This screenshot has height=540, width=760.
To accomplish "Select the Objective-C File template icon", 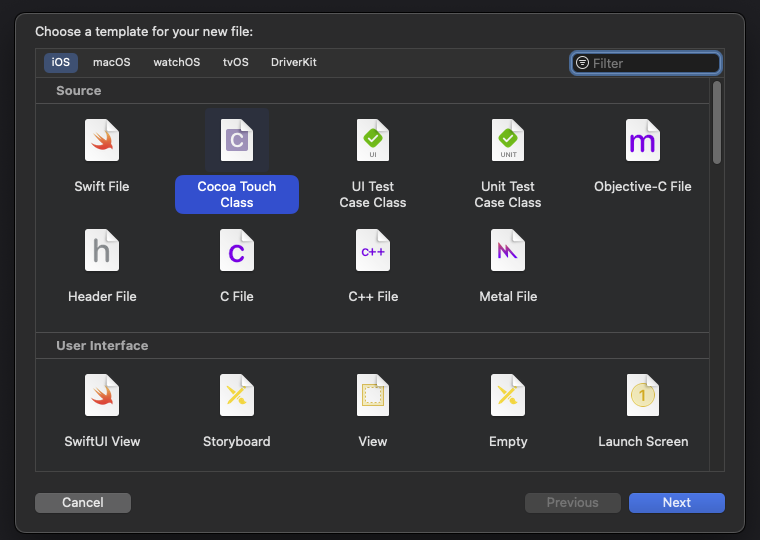I will click(643, 140).
